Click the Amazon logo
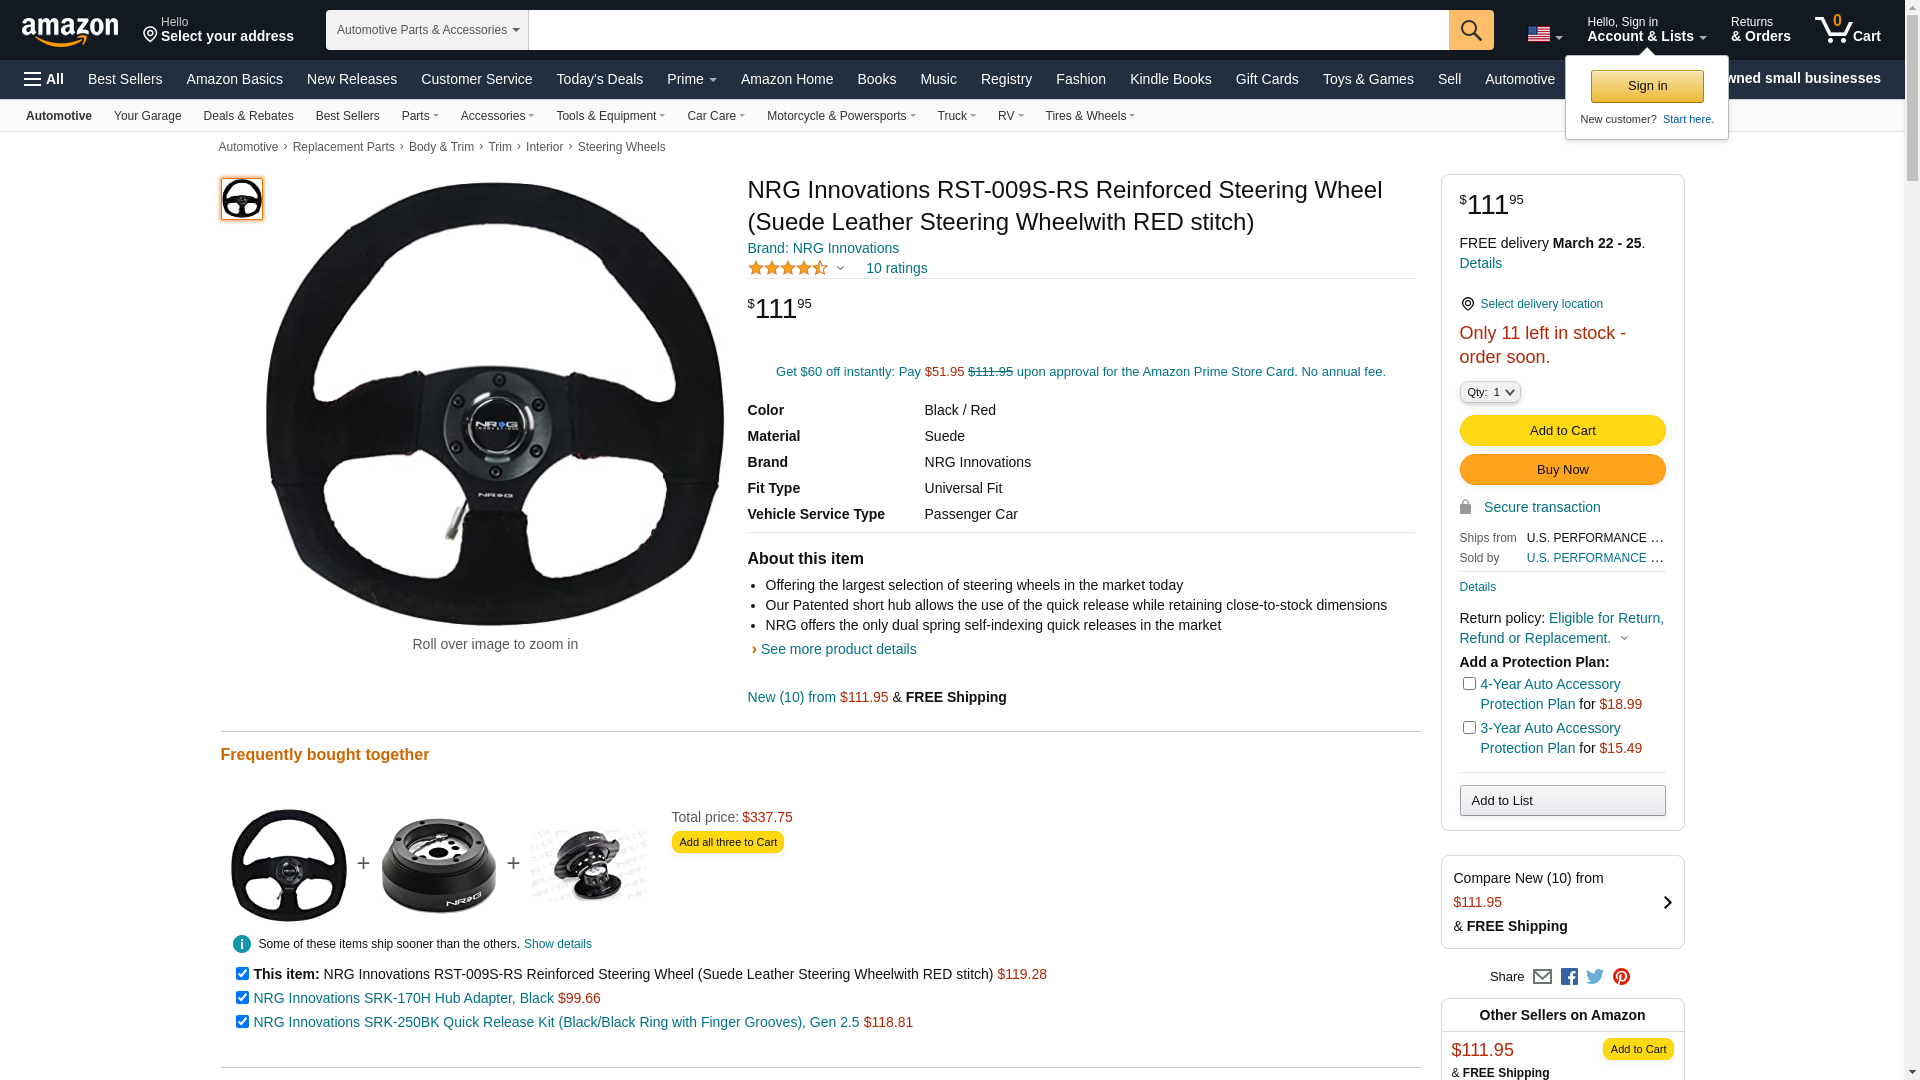 pos(70,31)
